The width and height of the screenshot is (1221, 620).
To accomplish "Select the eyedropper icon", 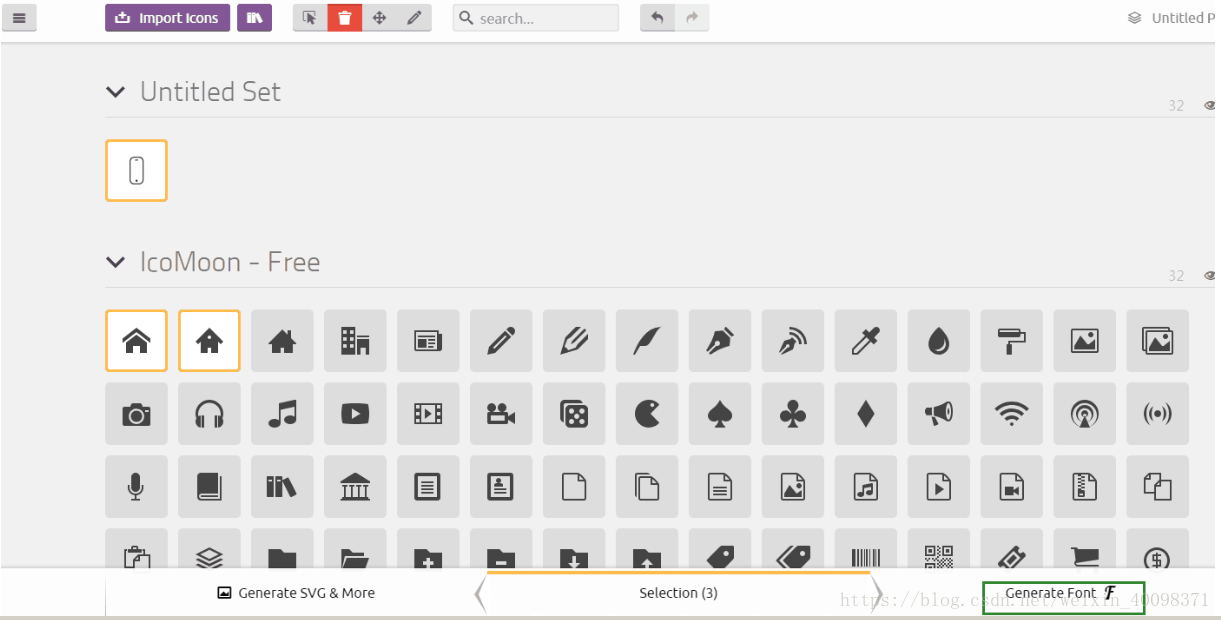I will pyautogui.click(x=866, y=341).
